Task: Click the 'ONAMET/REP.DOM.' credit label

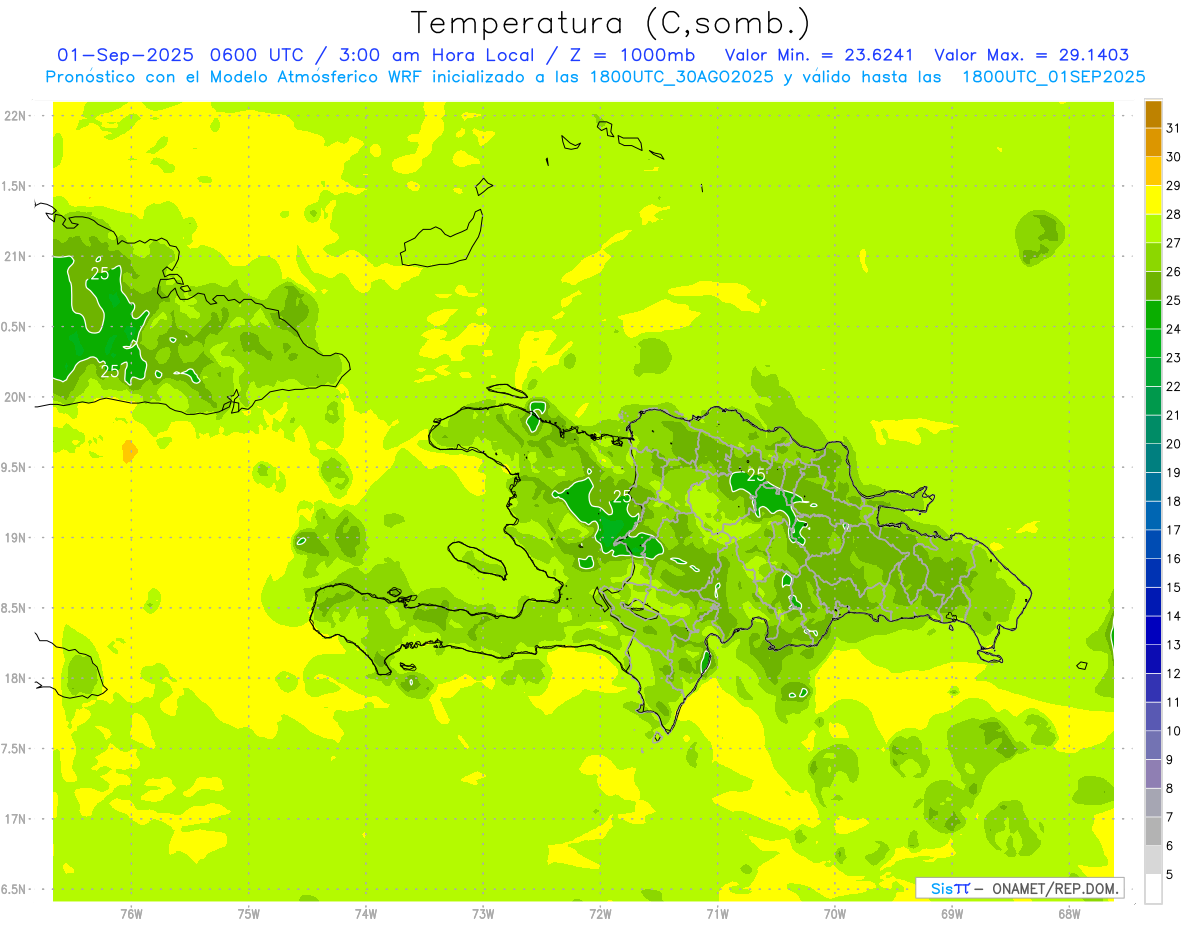Action: (1054, 888)
